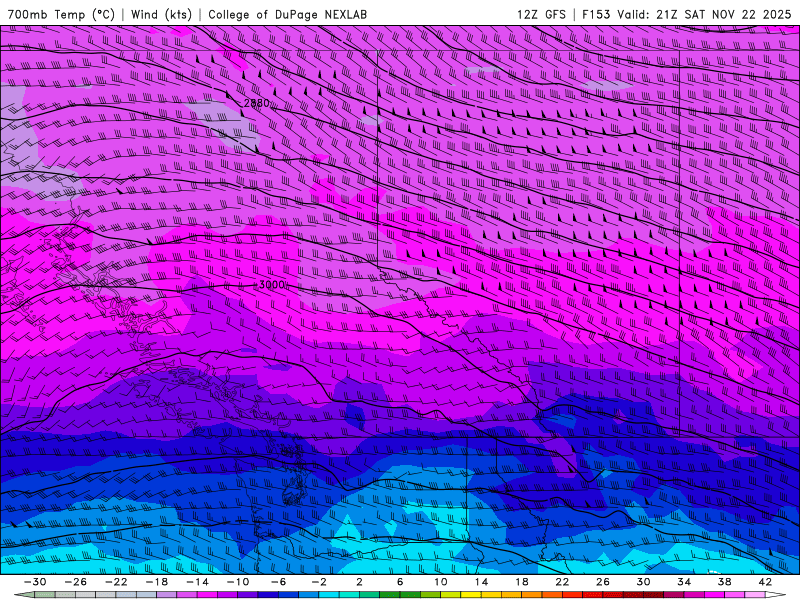Screen dimensions: 800x600
Task: Click the '700mb Temp (°C)' title text
Action: click(61, 14)
